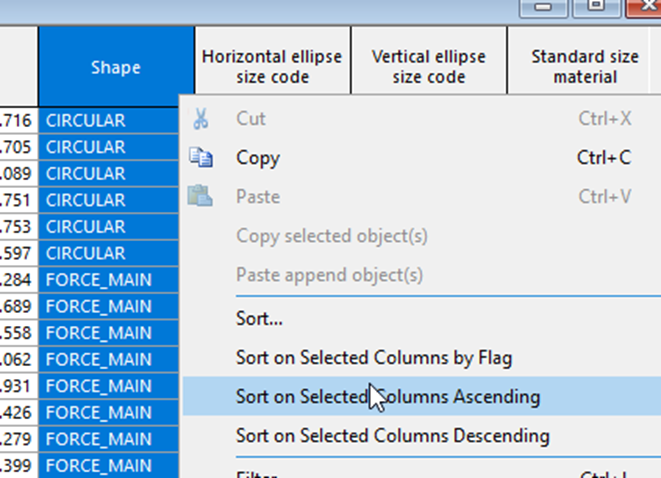
Task: Click the .062 value cell
Action: tap(19, 360)
